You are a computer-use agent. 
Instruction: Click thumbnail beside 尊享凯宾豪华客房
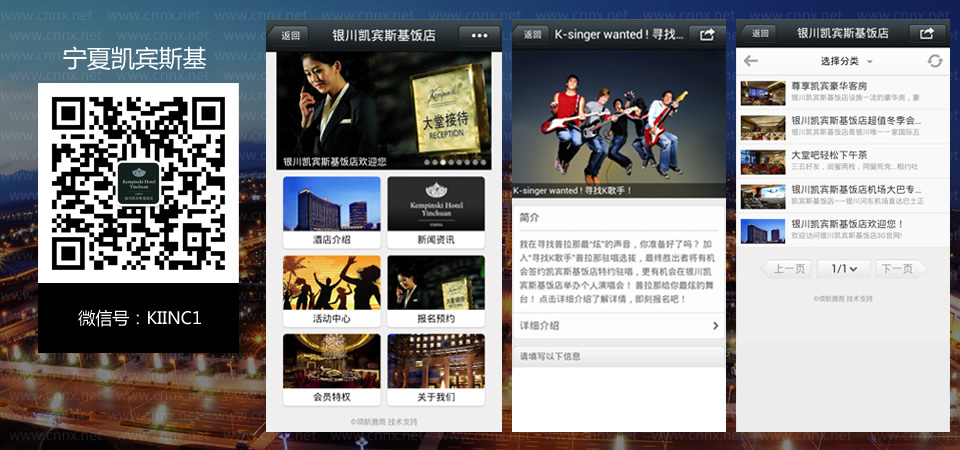click(763, 93)
